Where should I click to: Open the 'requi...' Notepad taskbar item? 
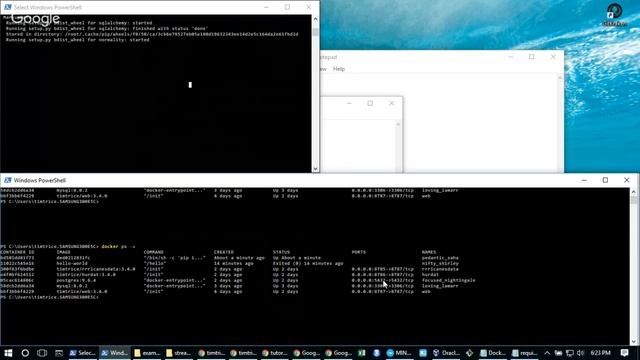click(x=525, y=353)
